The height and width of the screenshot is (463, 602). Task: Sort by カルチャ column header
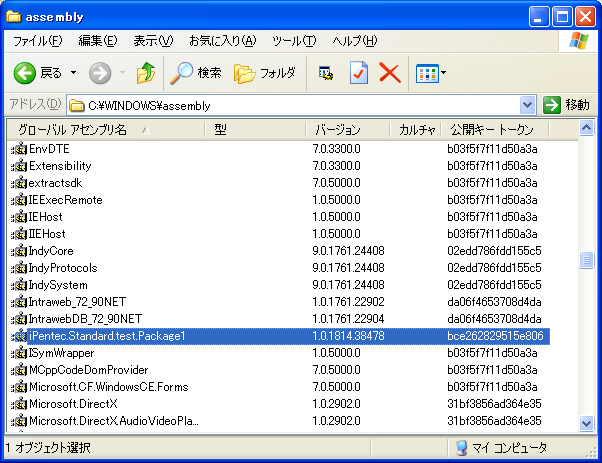[x=415, y=130]
